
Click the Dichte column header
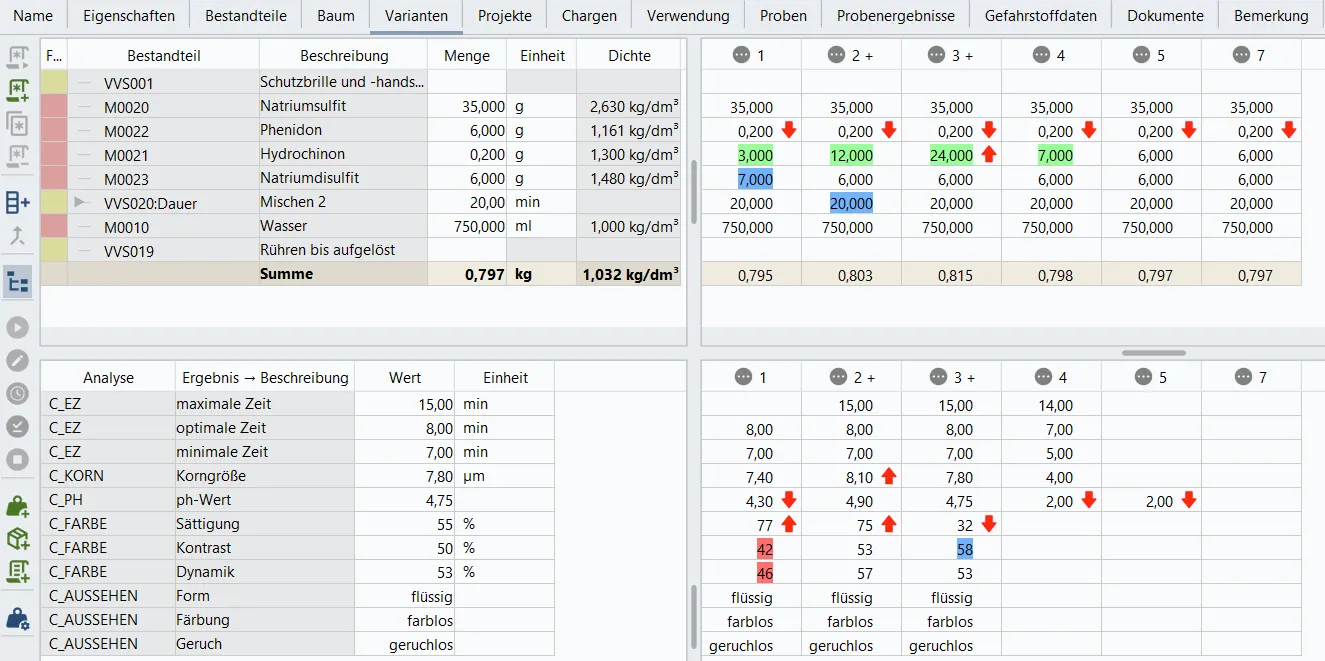tap(629, 55)
